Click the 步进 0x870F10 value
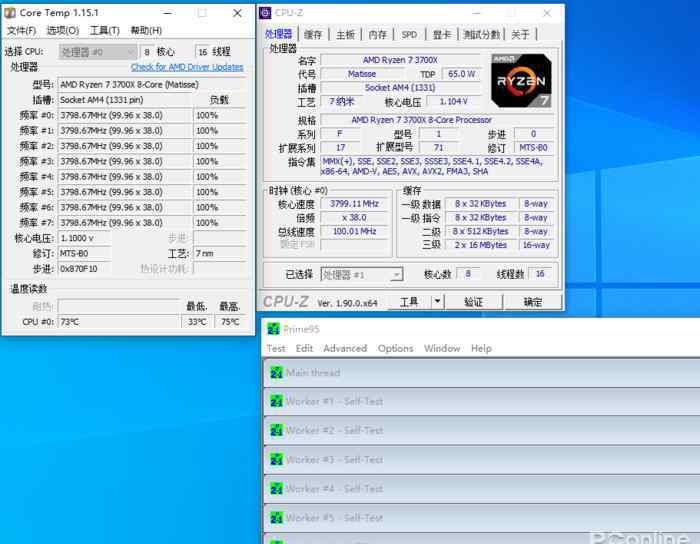Image resolution: width=700 pixels, height=544 pixels. coord(84,269)
